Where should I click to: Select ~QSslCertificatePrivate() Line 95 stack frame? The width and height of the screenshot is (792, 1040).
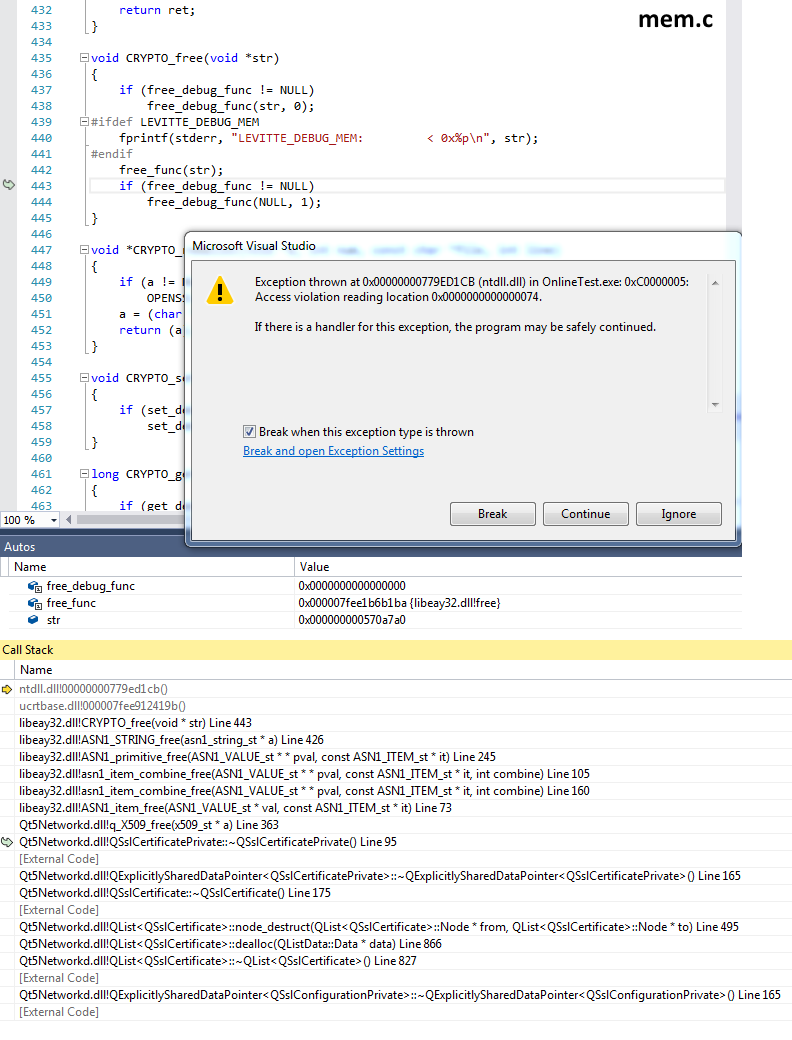(x=208, y=842)
